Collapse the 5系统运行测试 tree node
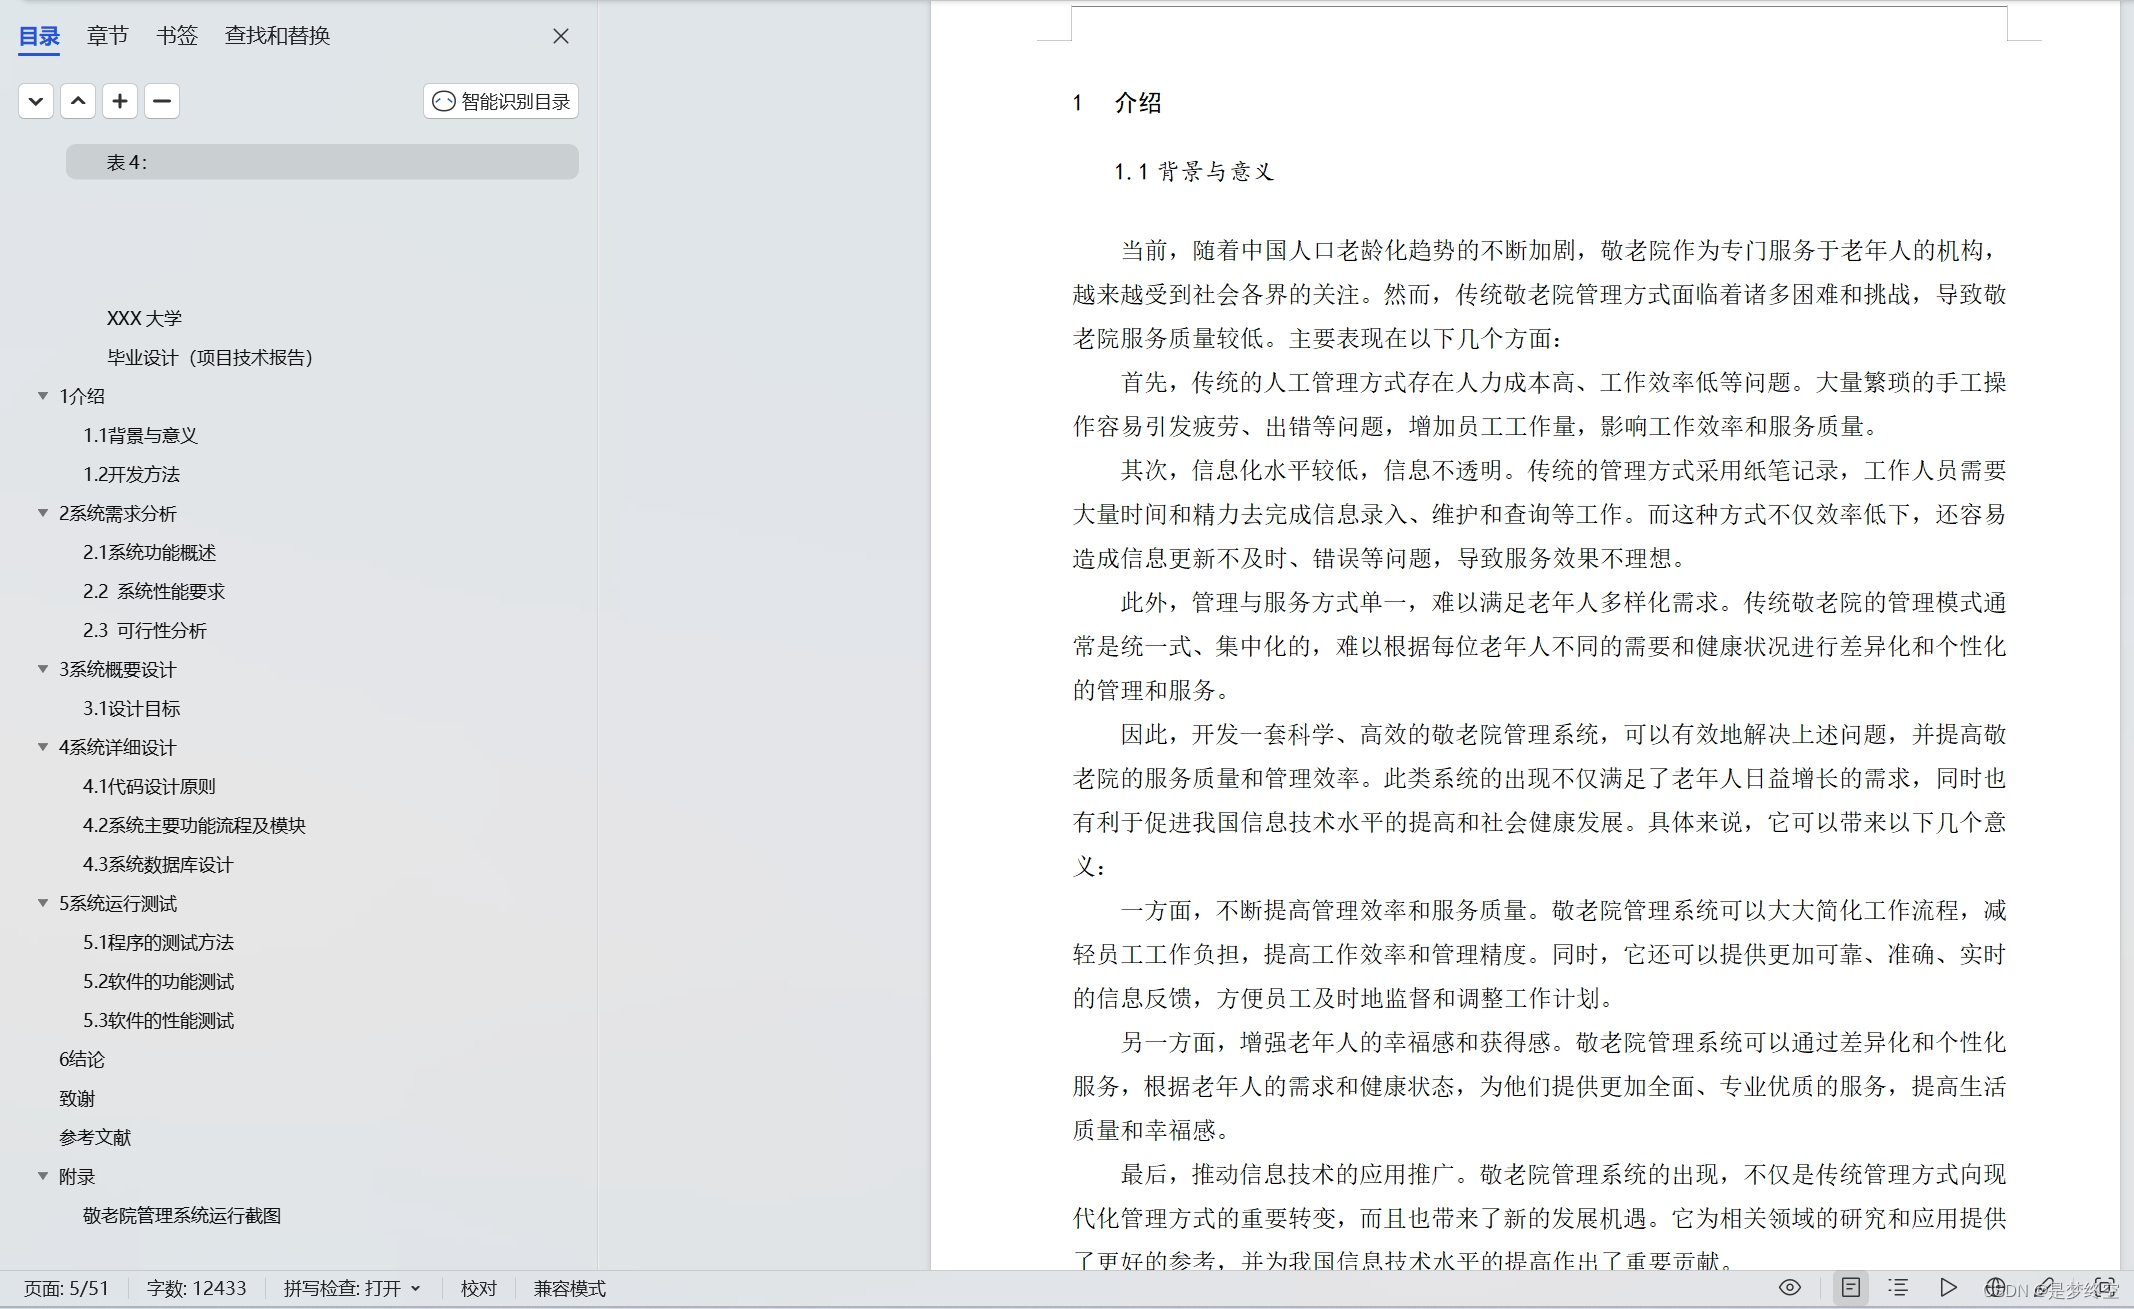Image resolution: width=2134 pixels, height=1309 pixels. click(x=42, y=903)
